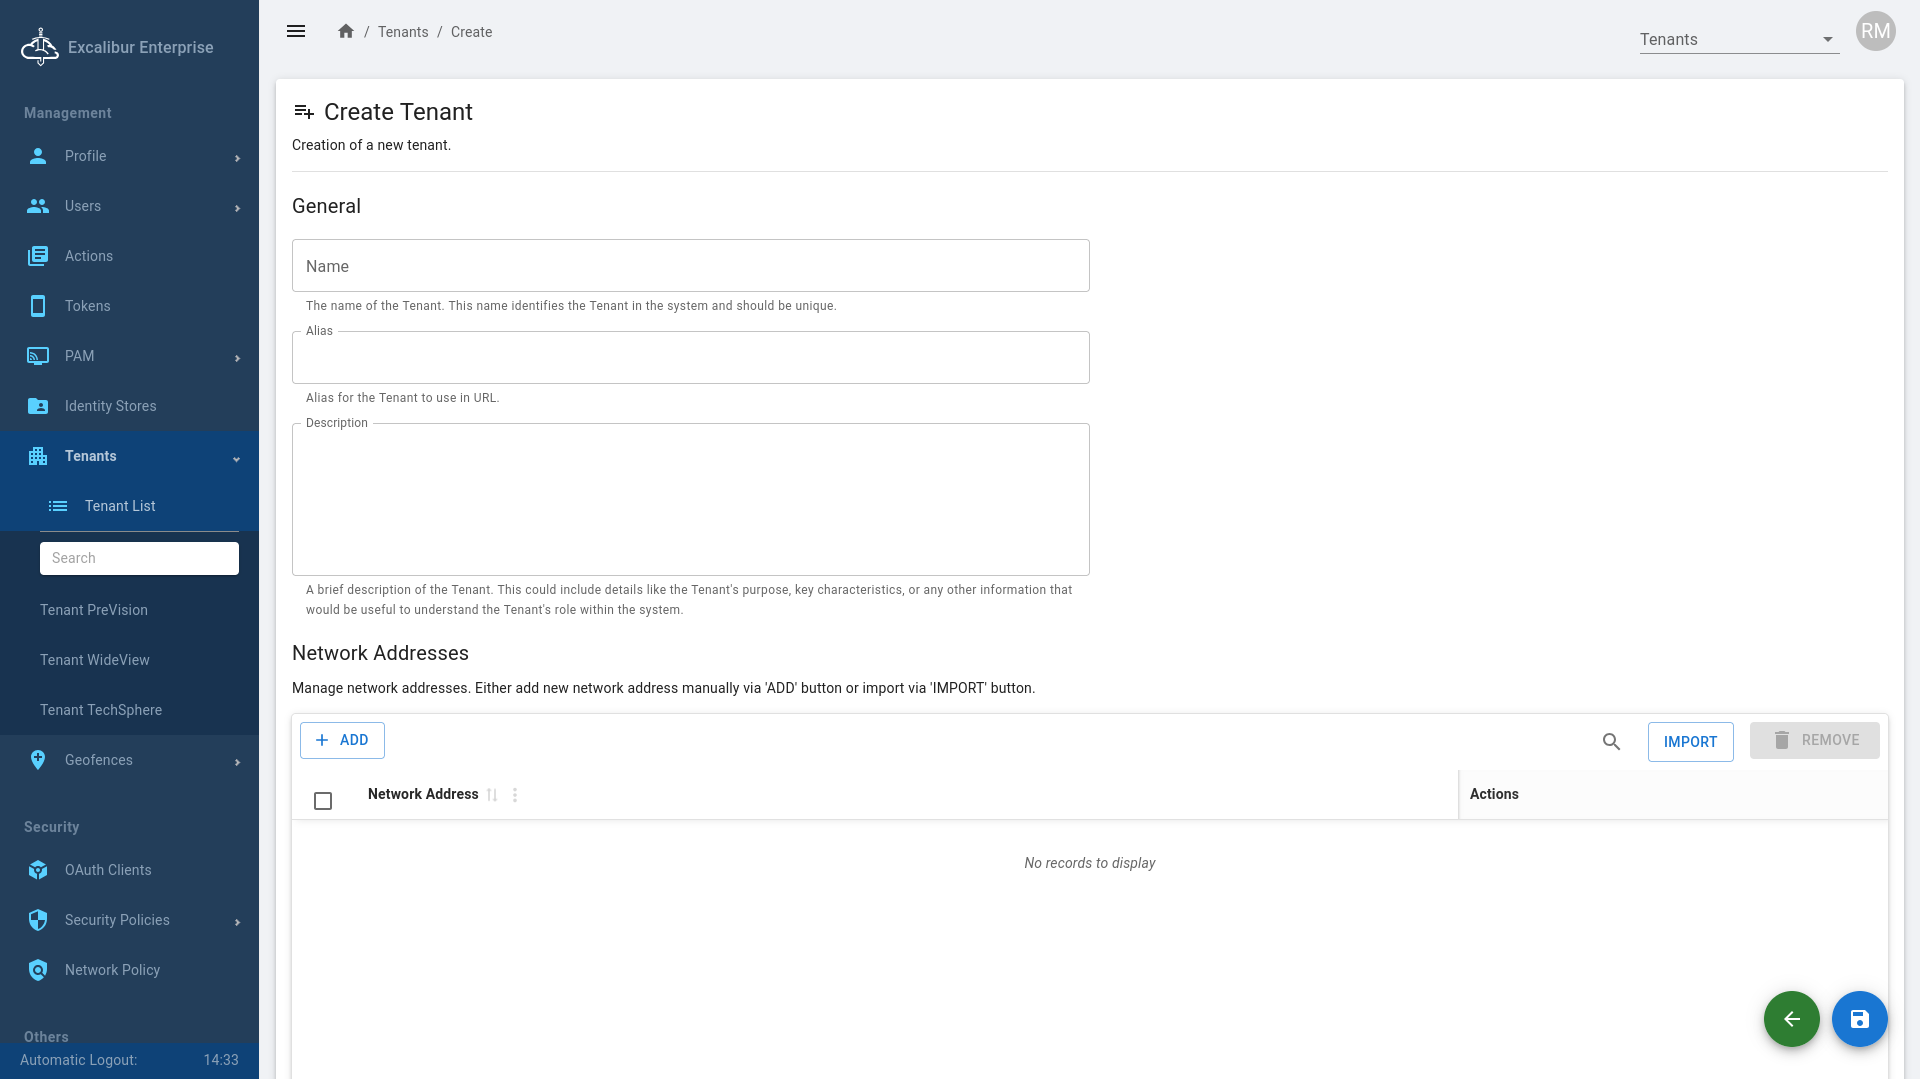Click the ADD network address button
1920x1079 pixels.
pyautogui.click(x=342, y=740)
